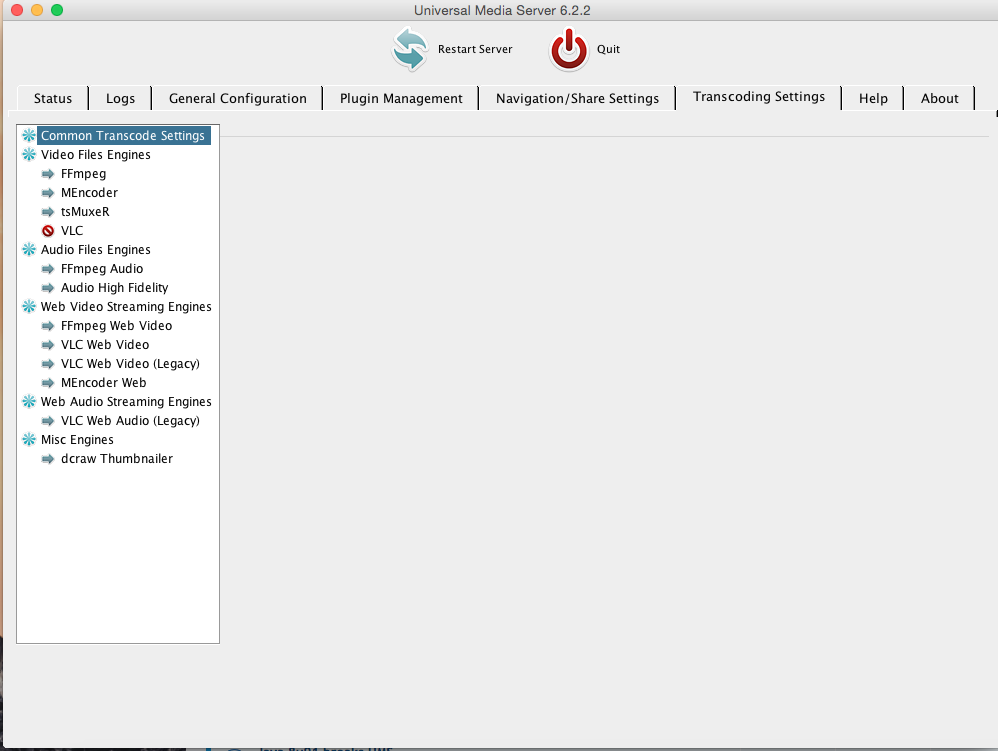
Task: Select the tsMuxeR engine entry
Action: click(85, 212)
